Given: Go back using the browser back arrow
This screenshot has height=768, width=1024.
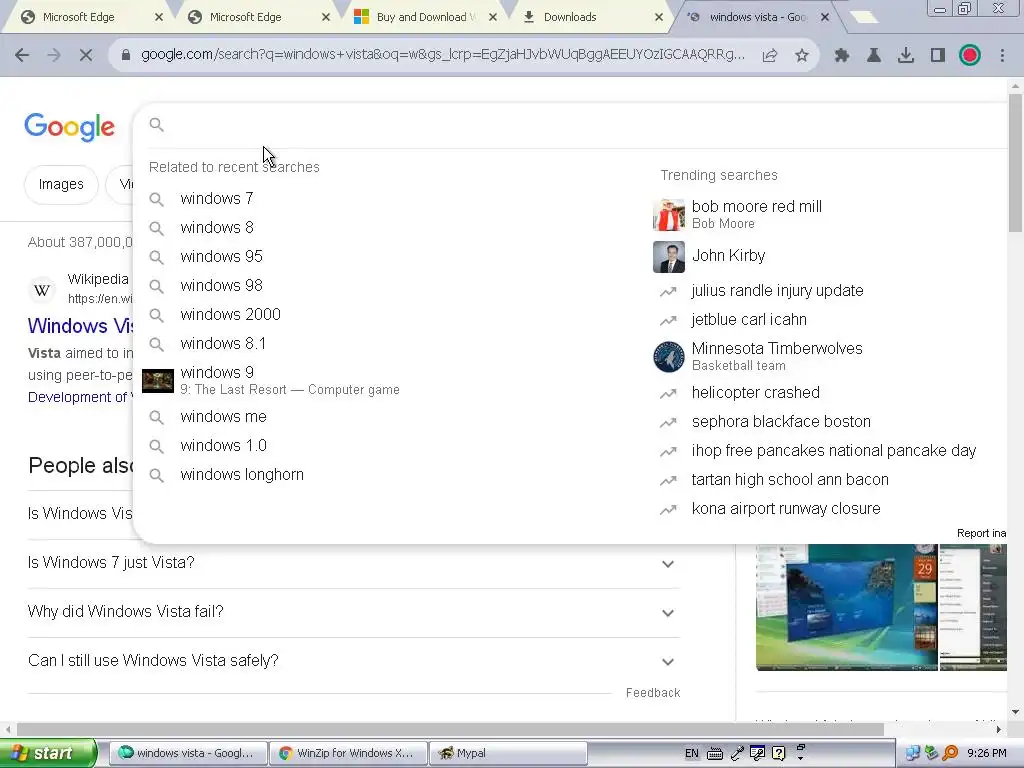Looking at the screenshot, I should tap(22, 56).
